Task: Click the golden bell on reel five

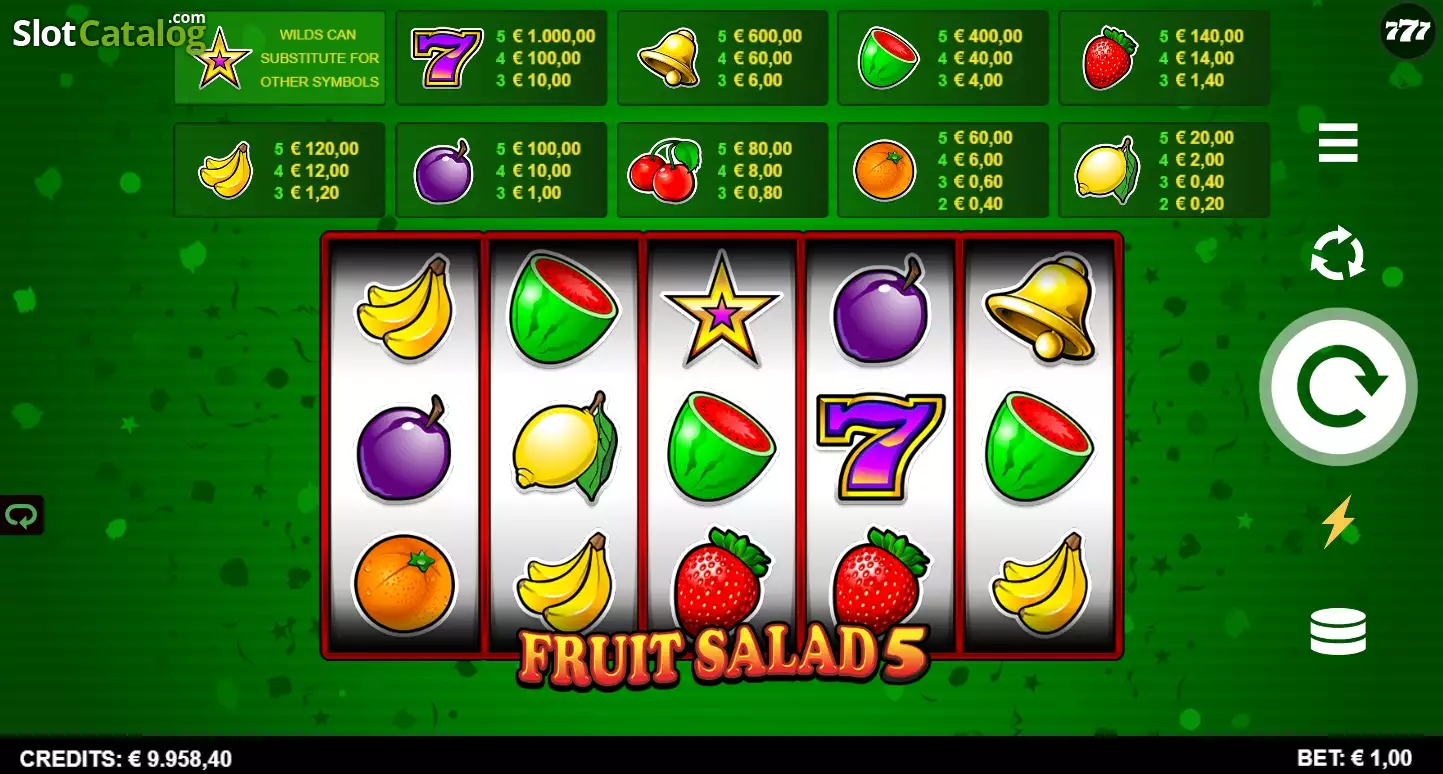Action: pos(1040,307)
